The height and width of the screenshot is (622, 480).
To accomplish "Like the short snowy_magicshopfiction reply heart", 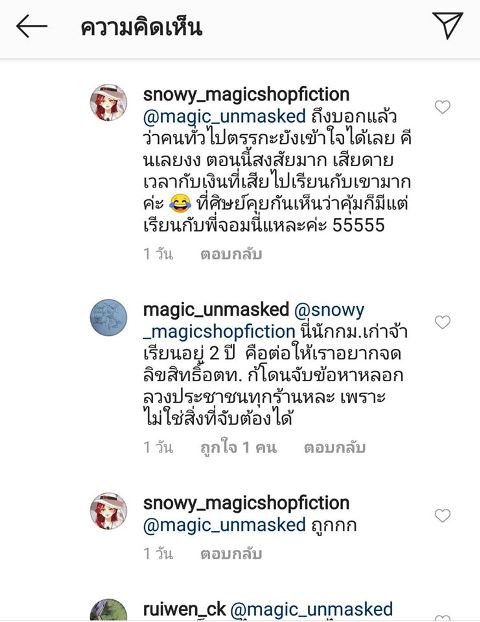I will [x=442, y=515].
